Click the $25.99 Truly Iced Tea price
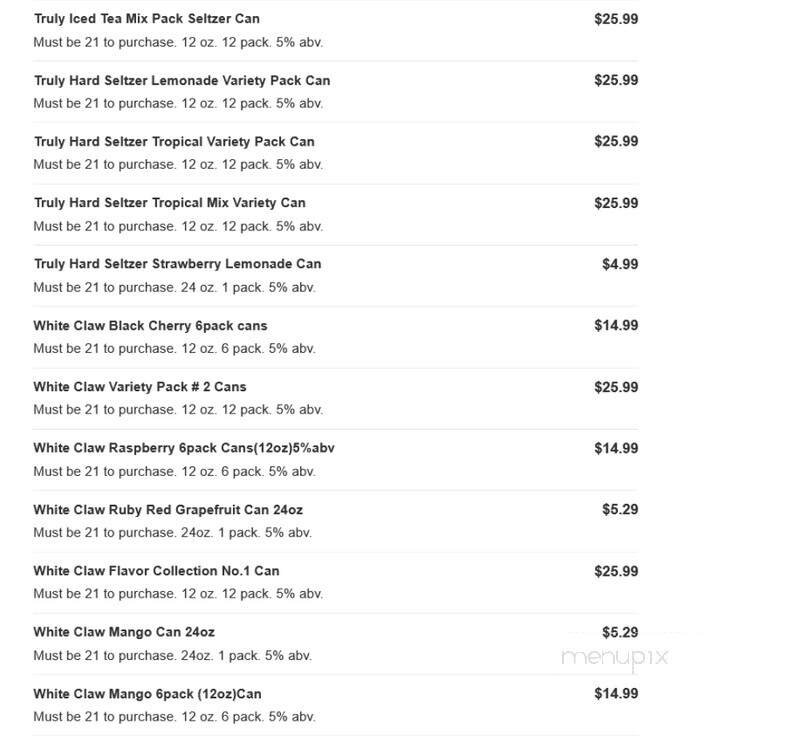This screenshot has width=794, height=740. pos(615,19)
